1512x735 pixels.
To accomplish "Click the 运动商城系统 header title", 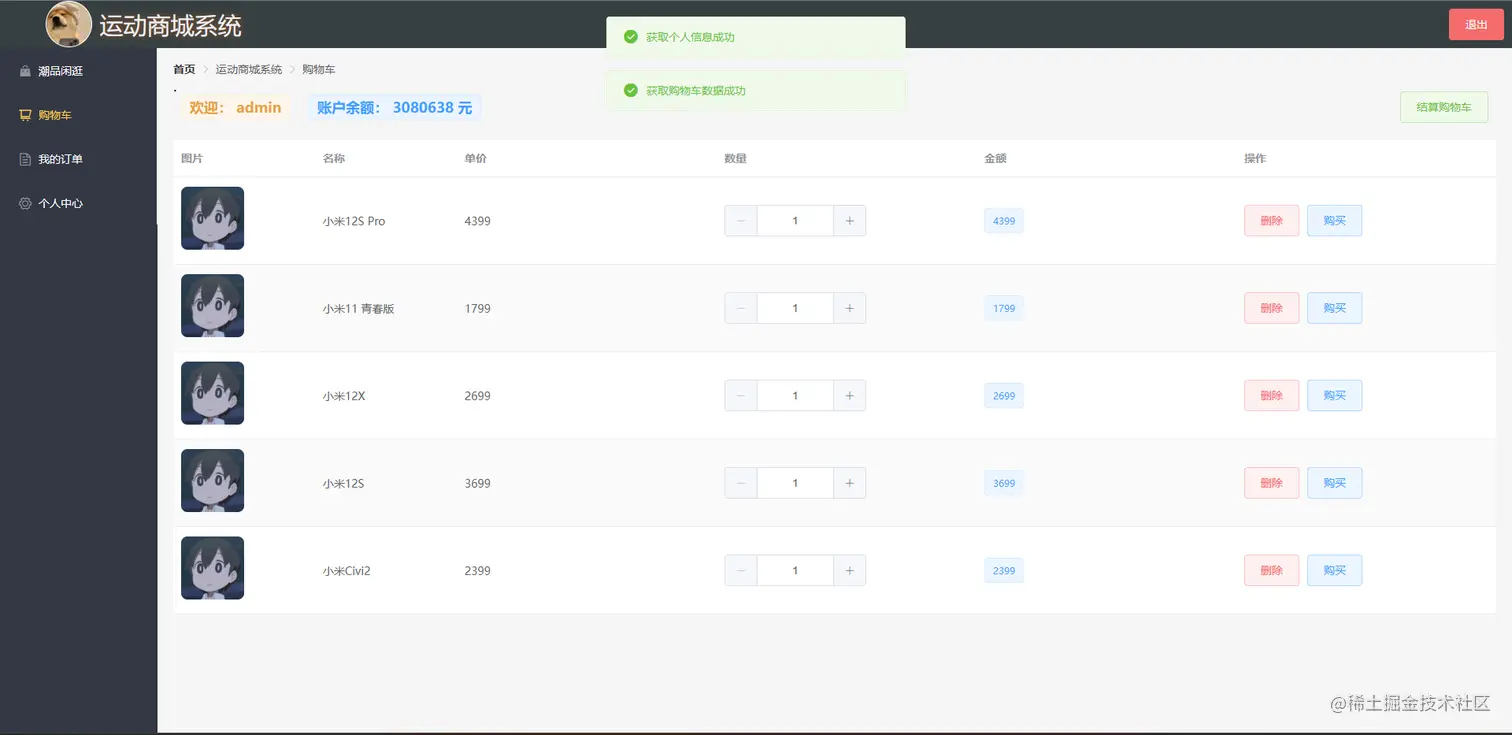I will tap(170, 26).
